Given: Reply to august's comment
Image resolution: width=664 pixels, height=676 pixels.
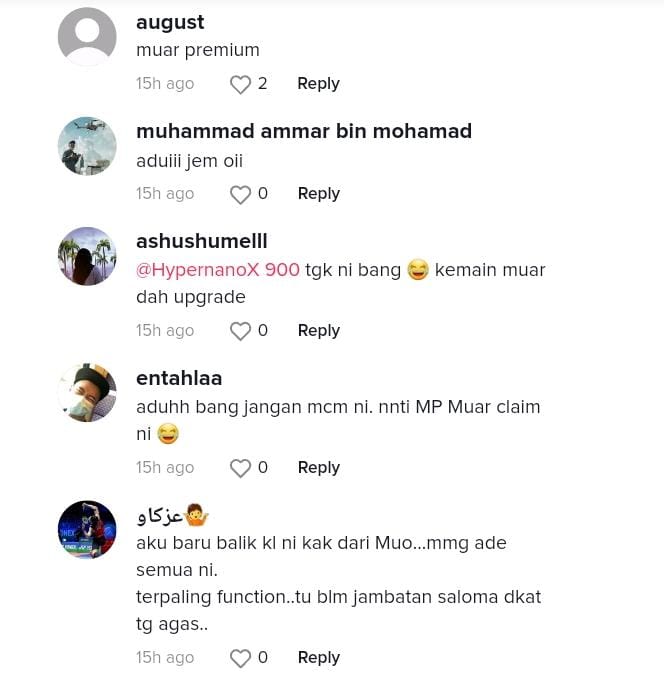Looking at the screenshot, I should click(318, 84).
